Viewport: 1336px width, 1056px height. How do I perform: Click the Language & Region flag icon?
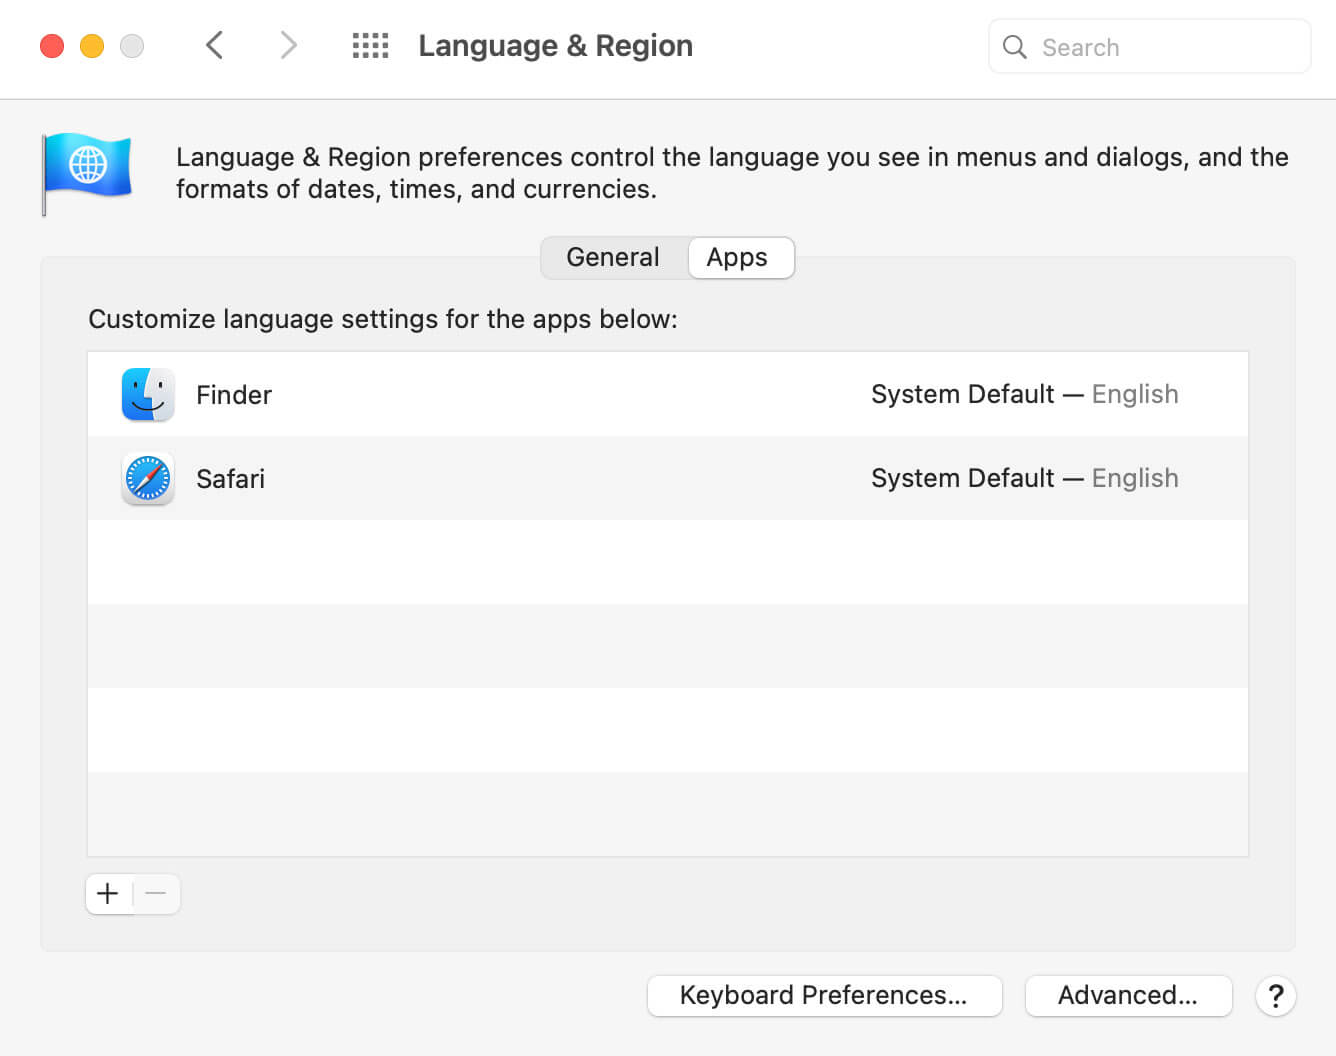click(87, 171)
